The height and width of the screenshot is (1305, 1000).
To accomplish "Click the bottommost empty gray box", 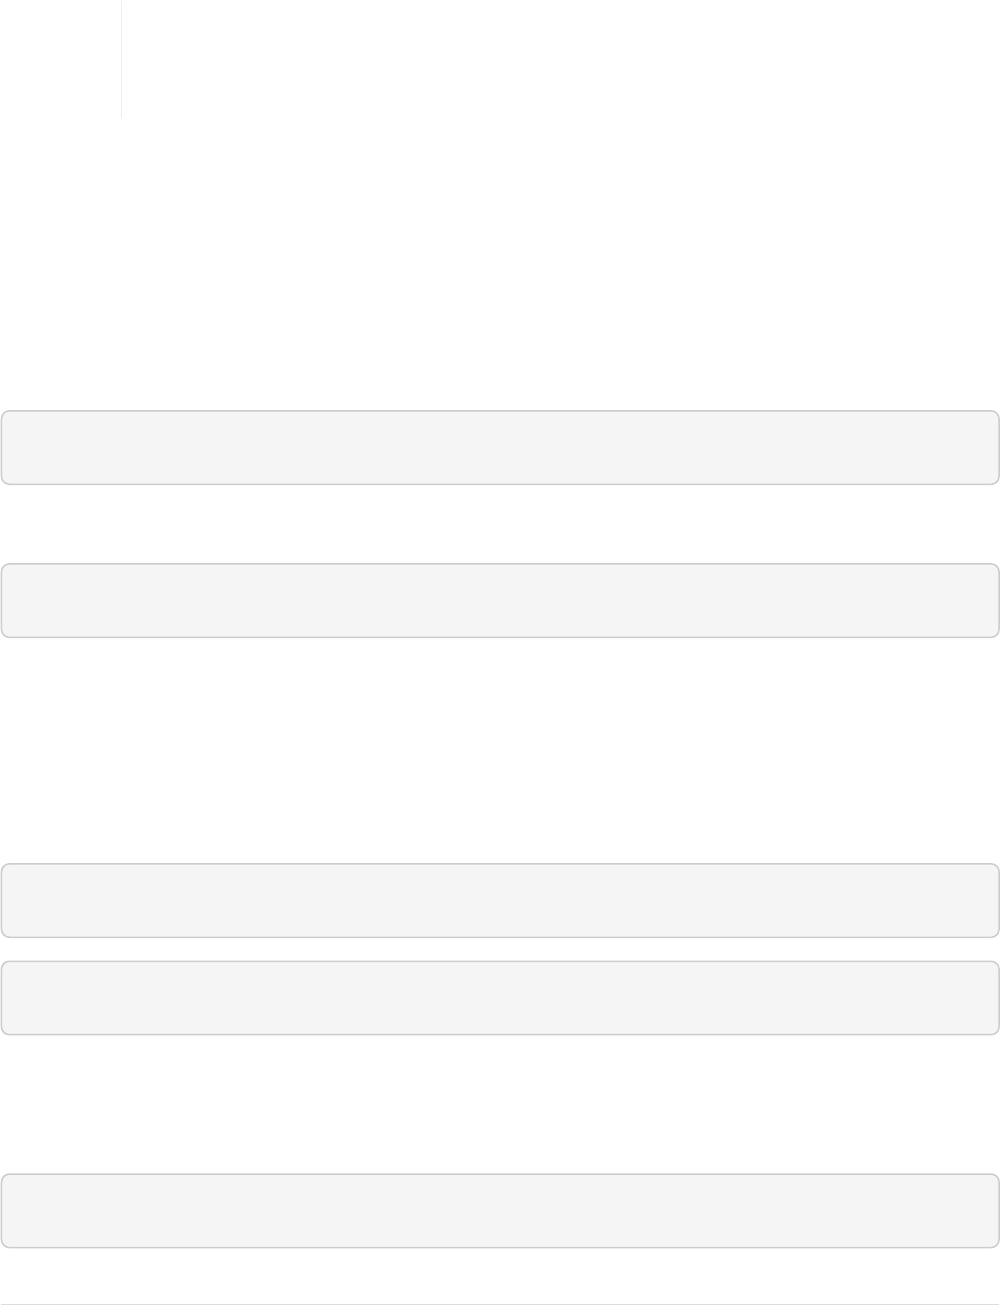I will (500, 1210).
